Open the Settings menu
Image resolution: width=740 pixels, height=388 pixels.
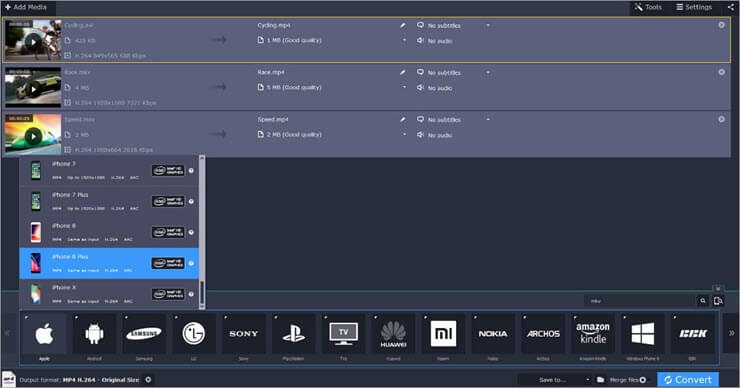point(694,7)
